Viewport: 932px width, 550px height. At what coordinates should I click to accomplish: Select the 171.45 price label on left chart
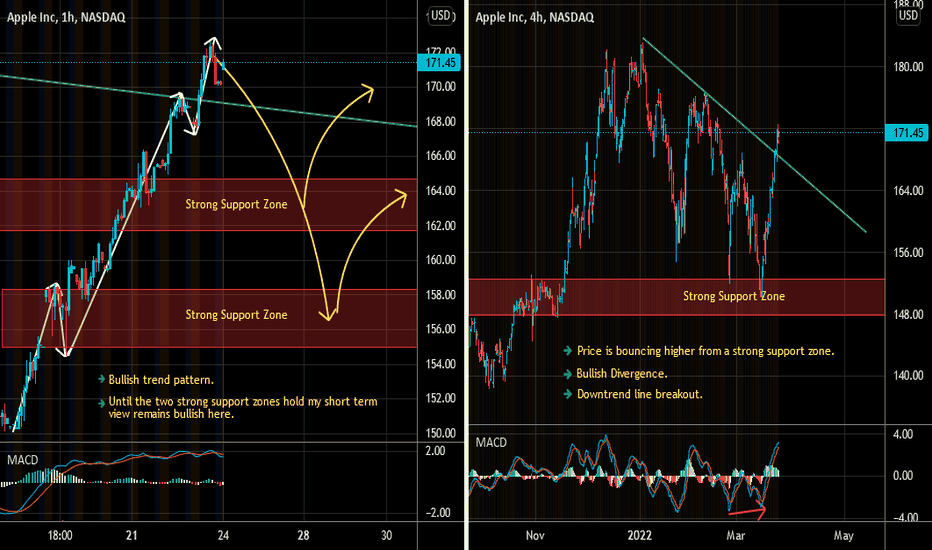(439, 62)
